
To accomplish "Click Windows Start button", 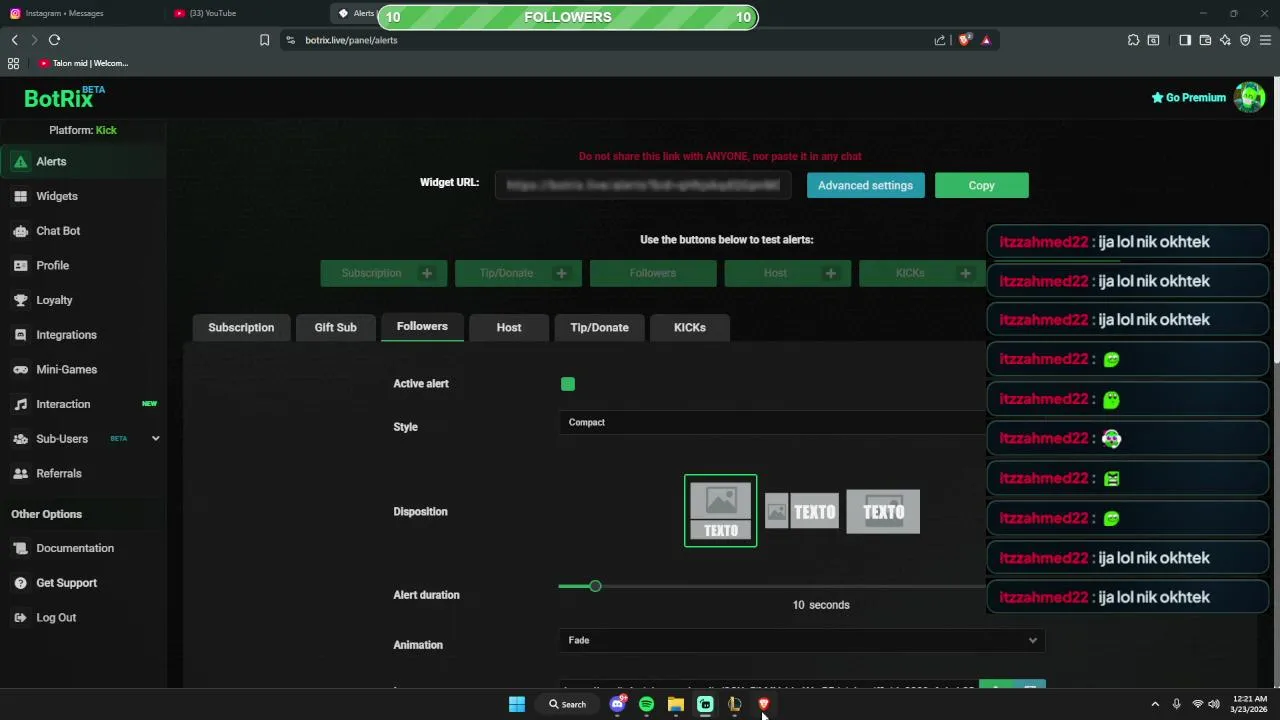I will [x=517, y=704].
